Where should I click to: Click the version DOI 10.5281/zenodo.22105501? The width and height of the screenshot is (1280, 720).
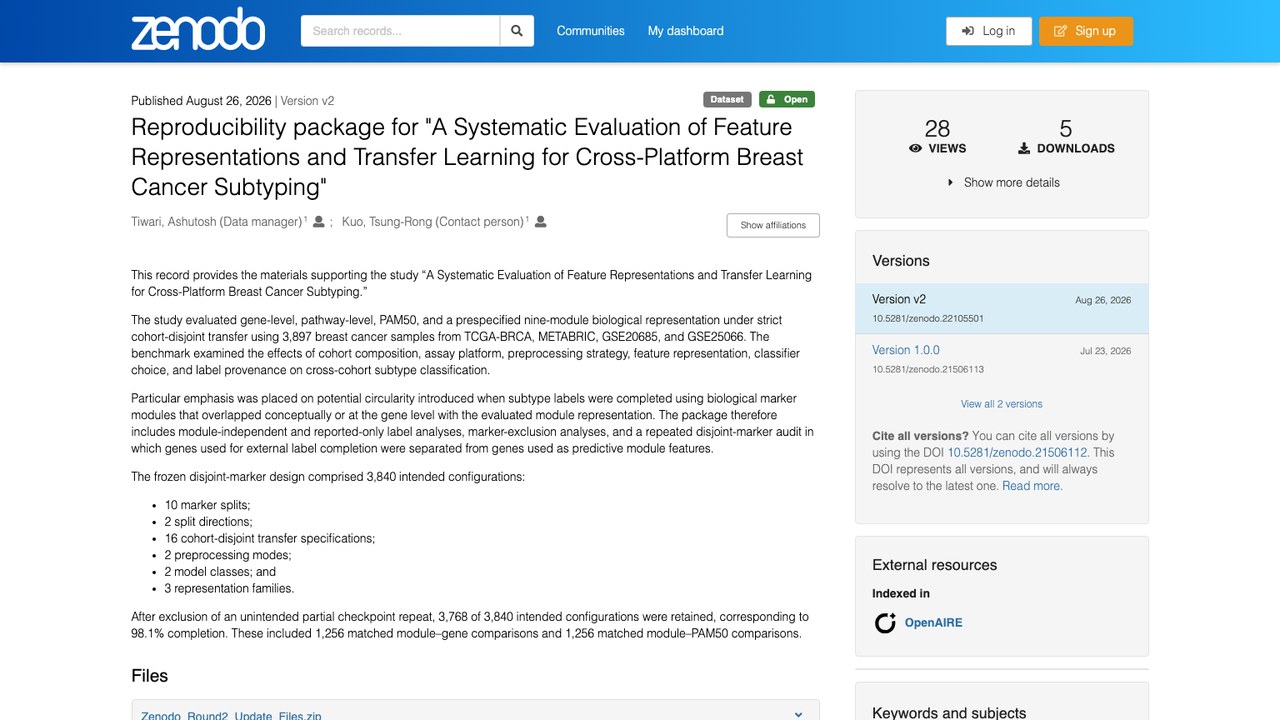pos(928,319)
